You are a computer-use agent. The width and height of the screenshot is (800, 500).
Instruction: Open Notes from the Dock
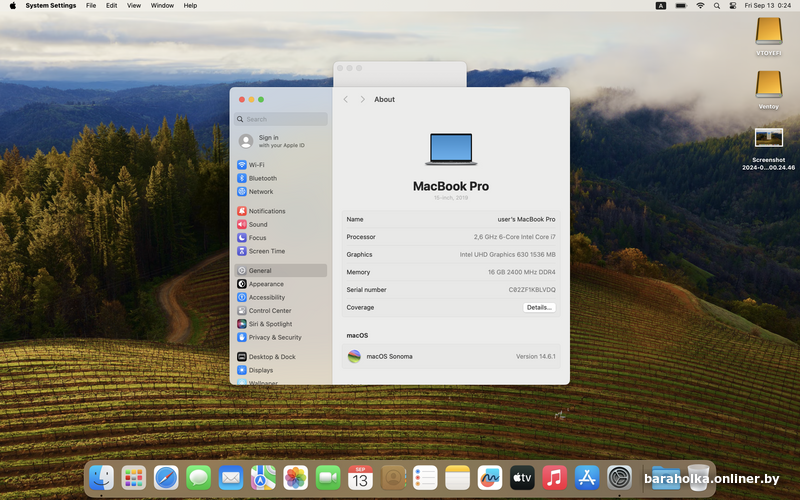[458, 478]
